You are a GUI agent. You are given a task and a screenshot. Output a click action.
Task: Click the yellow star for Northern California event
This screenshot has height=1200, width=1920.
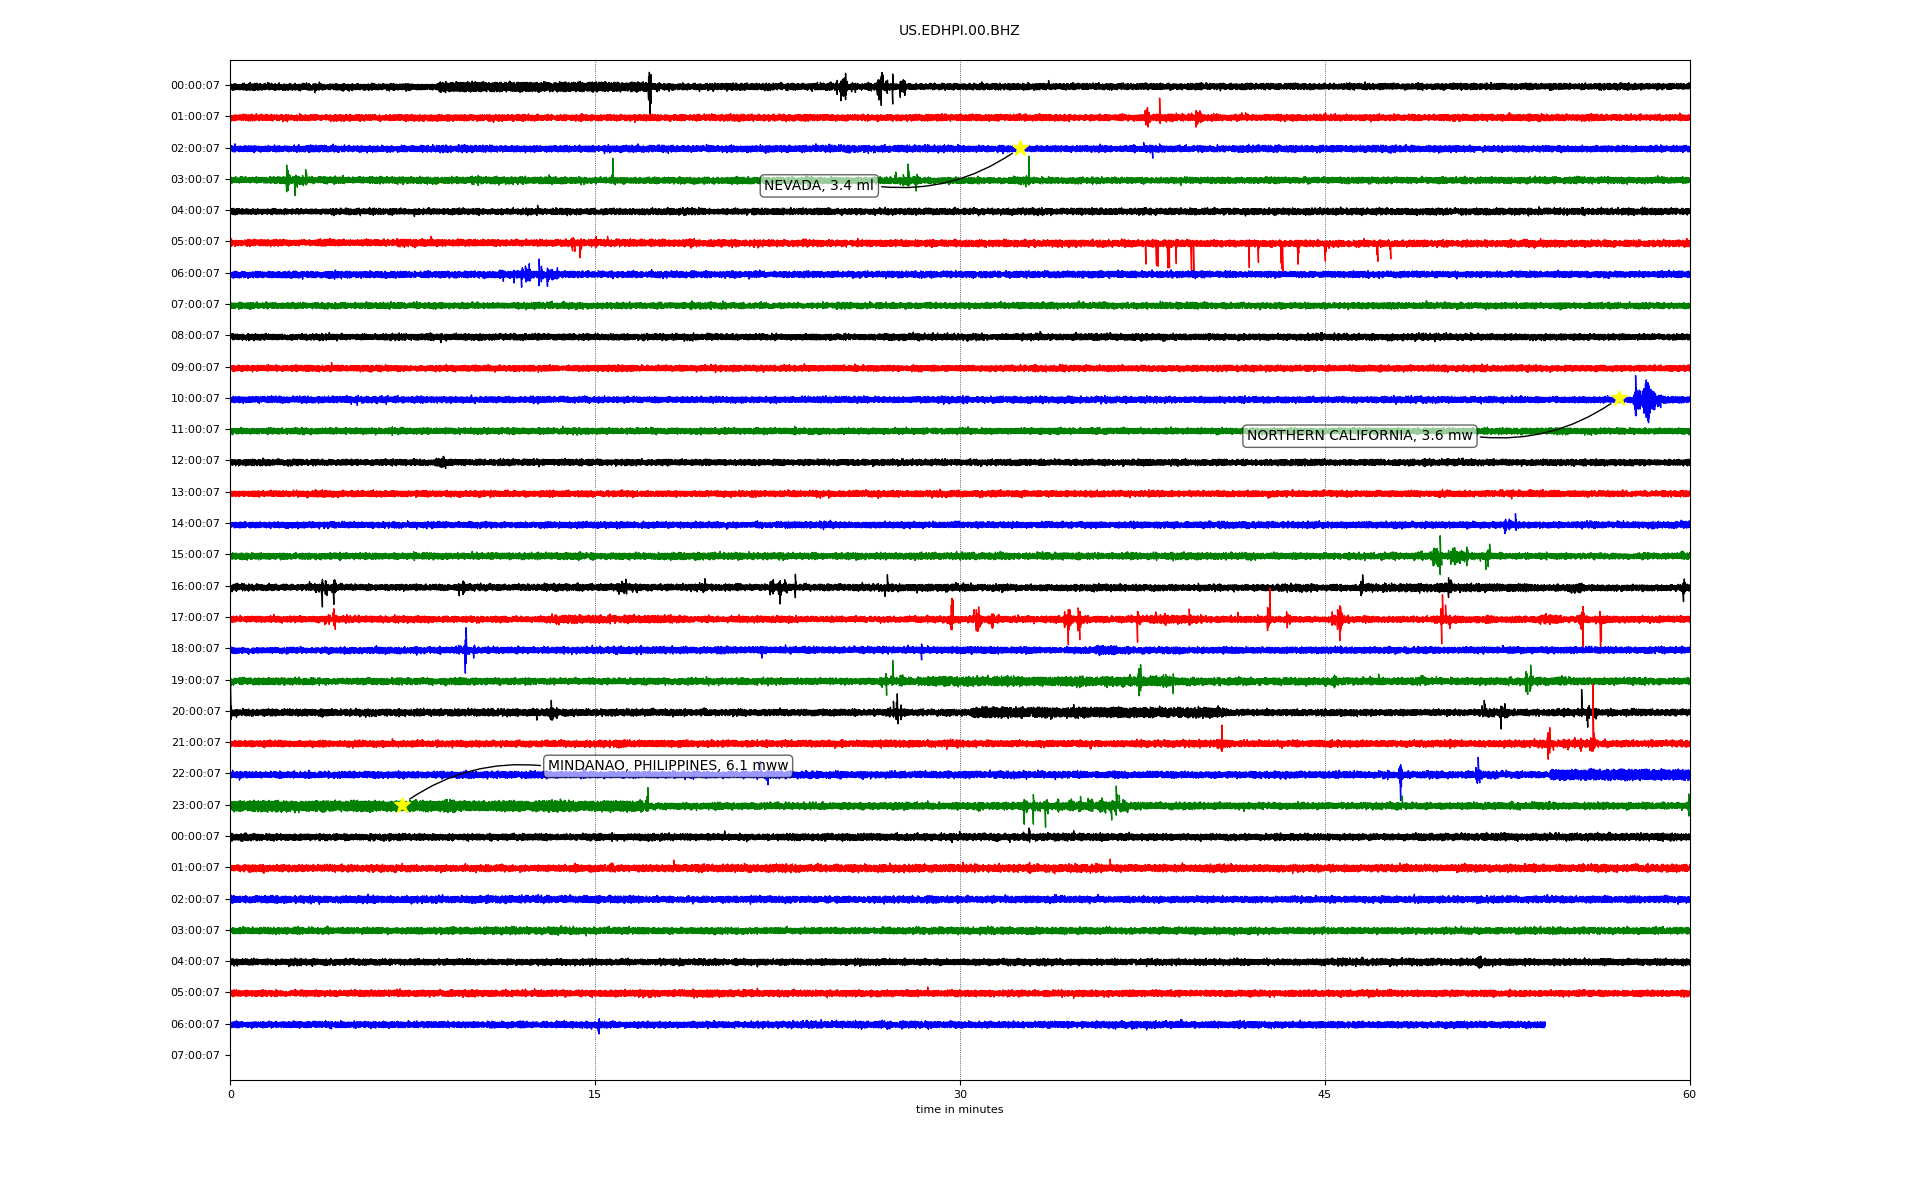click(x=1619, y=399)
